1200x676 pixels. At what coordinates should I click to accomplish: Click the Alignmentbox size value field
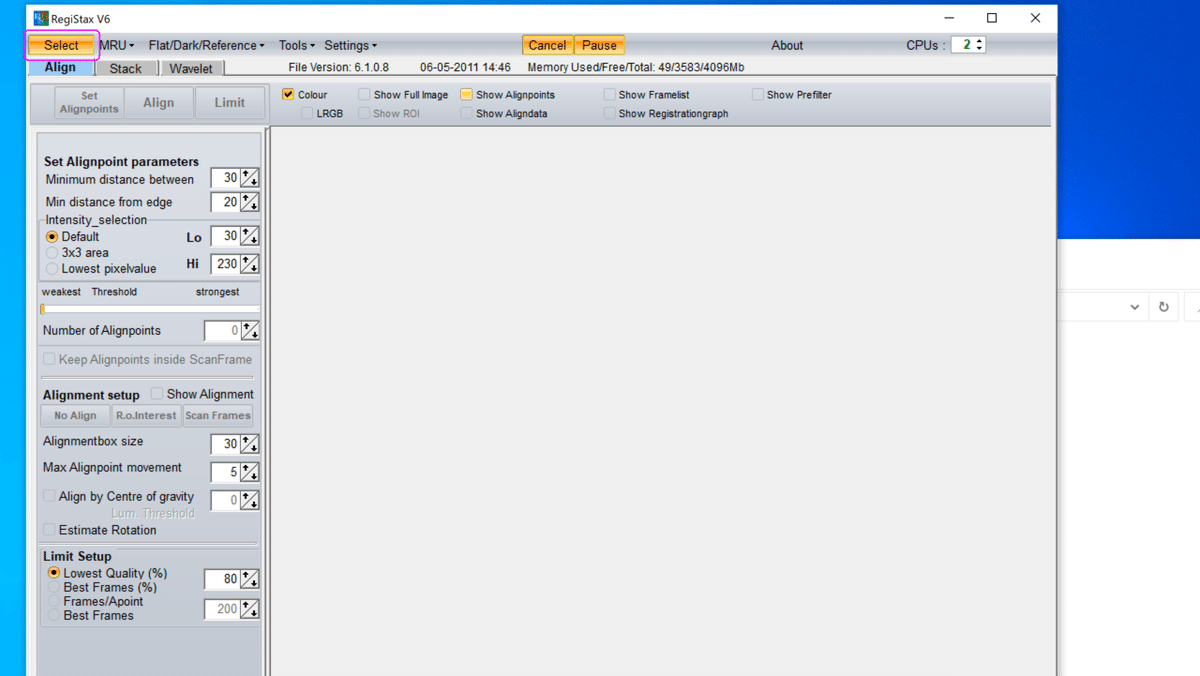(x=225, y=444)
